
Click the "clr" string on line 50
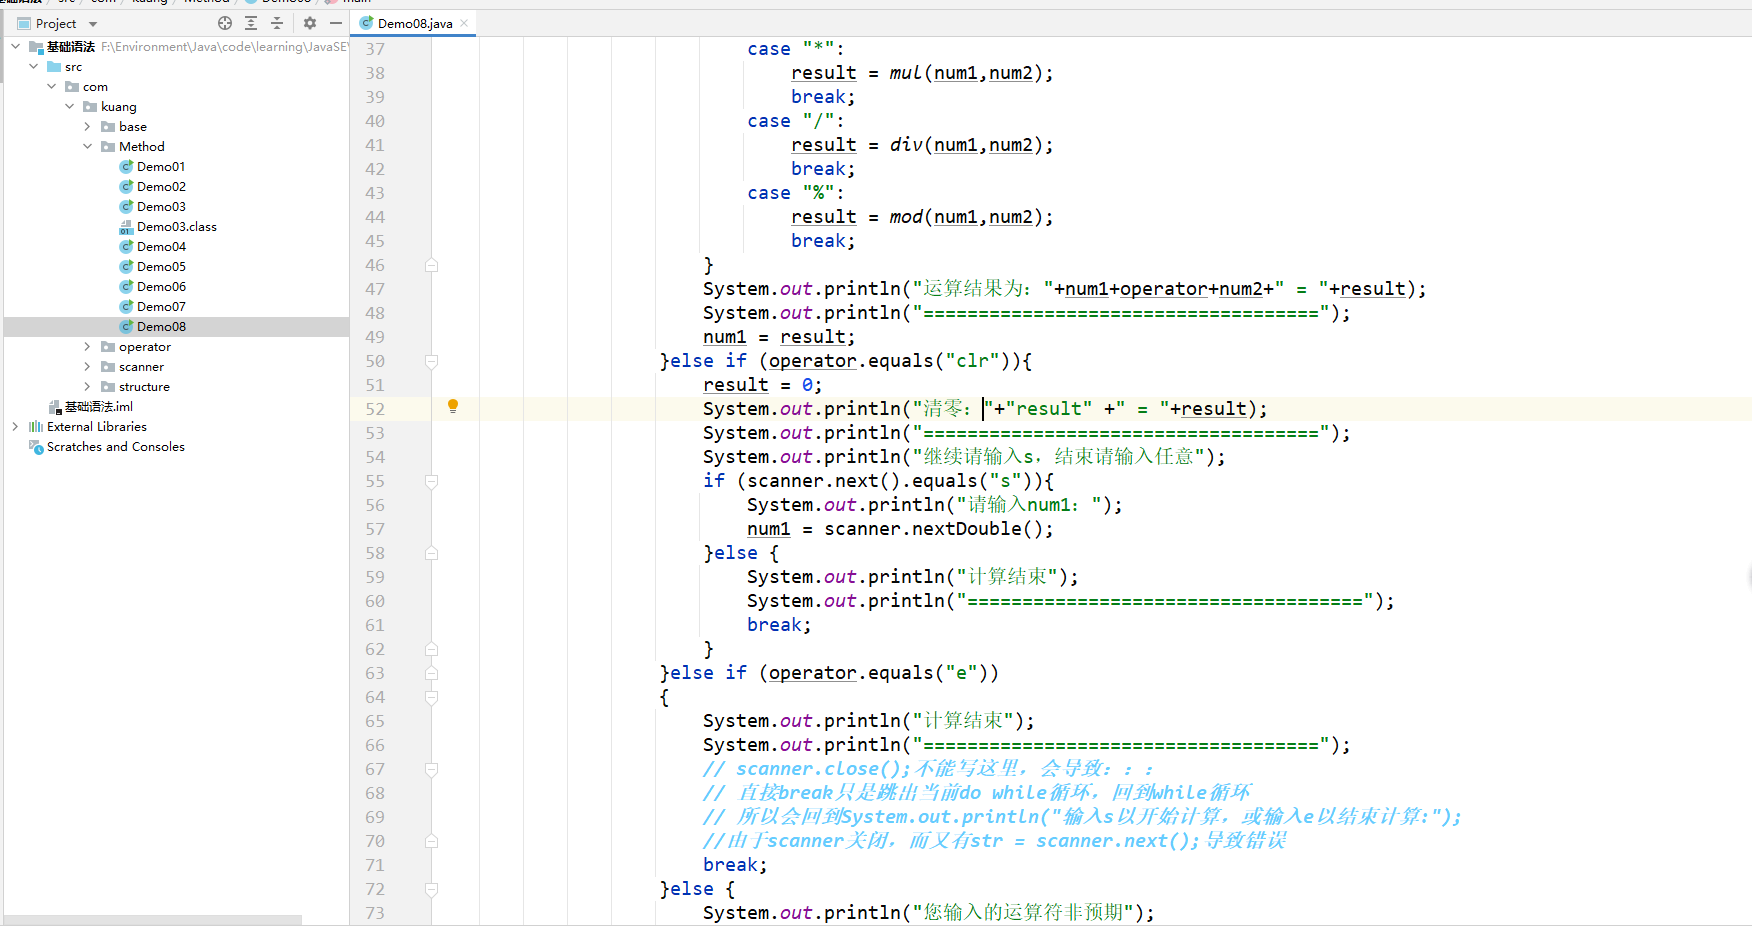tap(972, 361)
